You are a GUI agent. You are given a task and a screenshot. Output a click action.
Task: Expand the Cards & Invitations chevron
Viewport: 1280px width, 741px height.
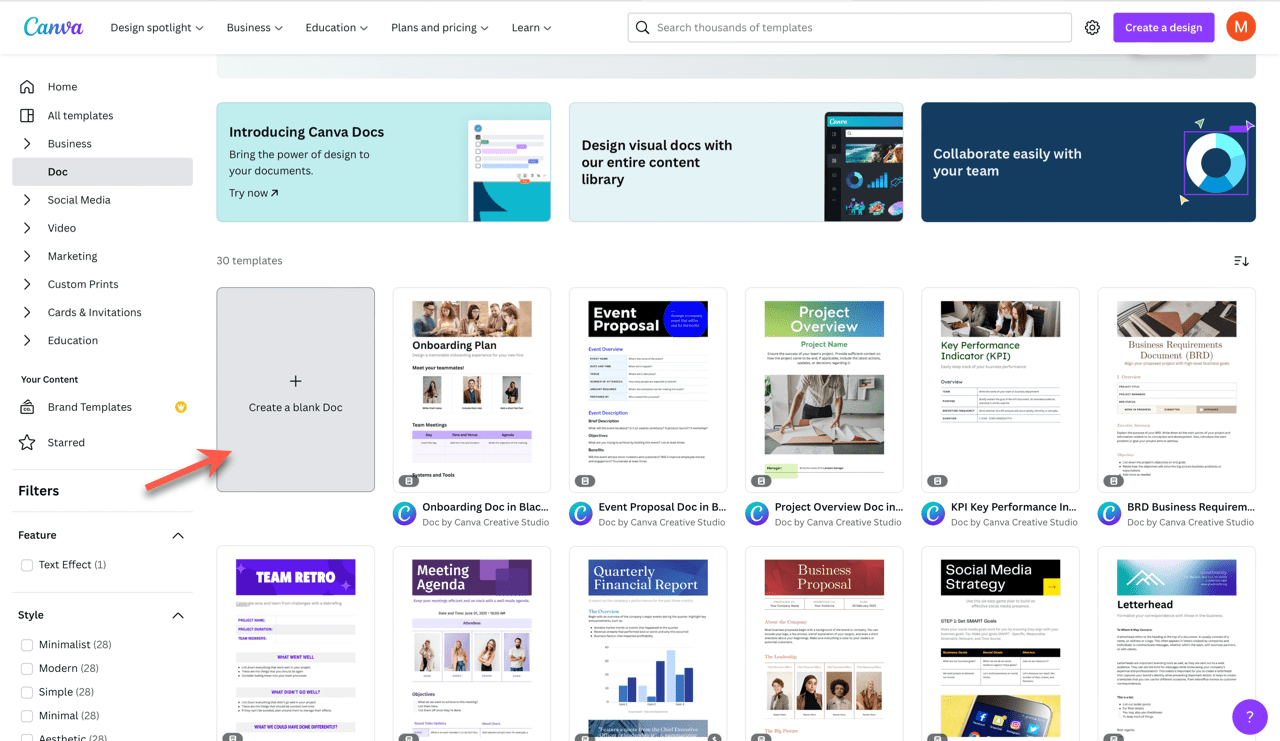point(27,312)
